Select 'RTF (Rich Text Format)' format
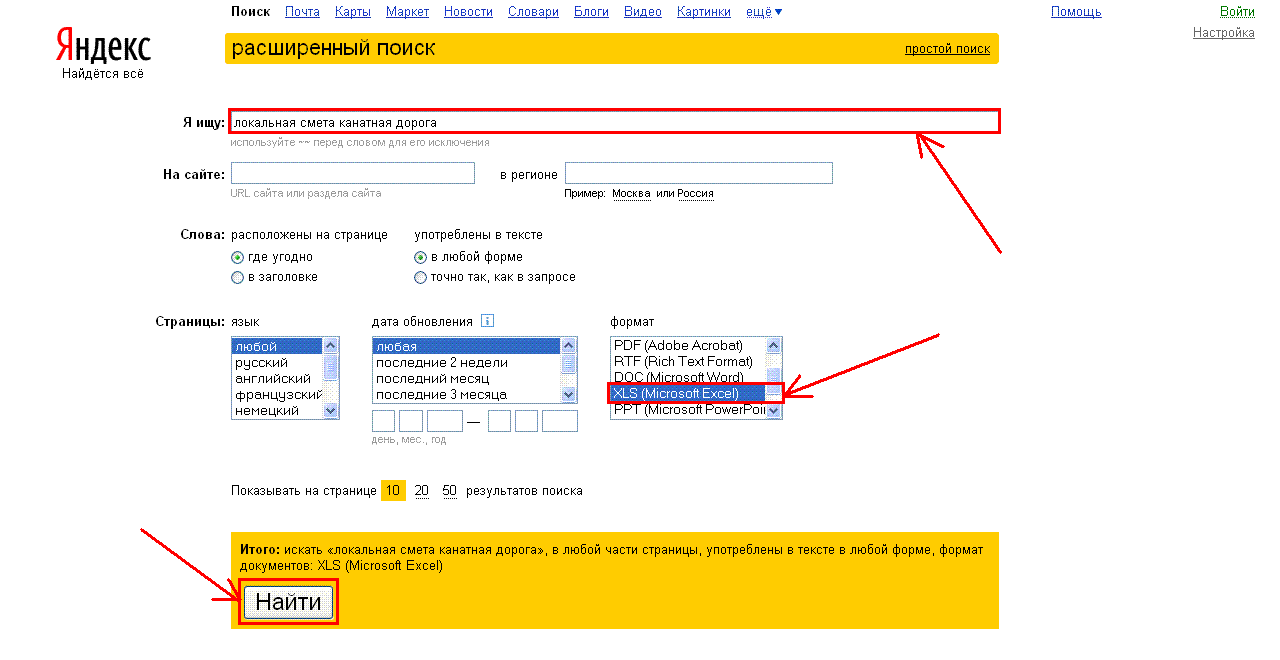The height and width of the screenshot is (660, 1280). [x=689, y=361]
